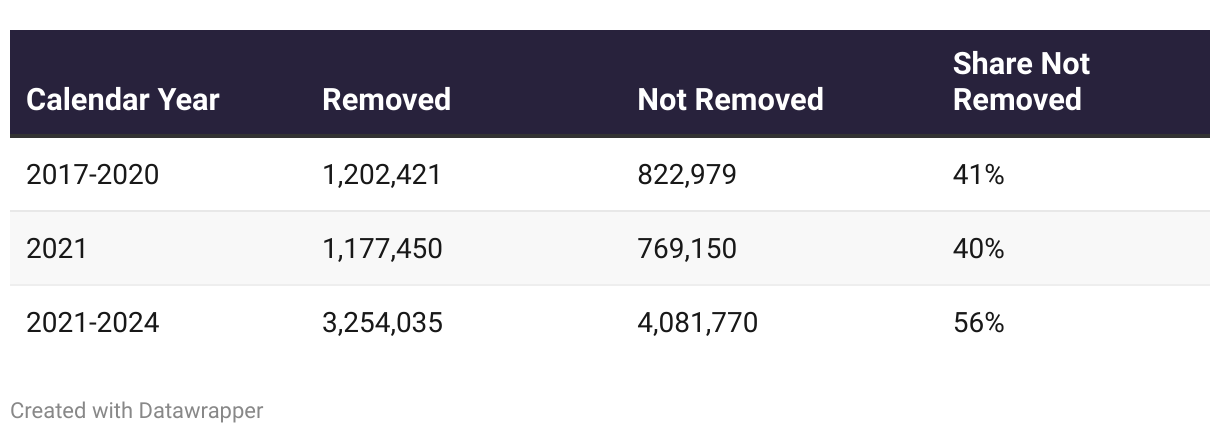Click the 1,177,450 removed value
The height and width of the screenshot is (434, 1220).
coord(382,248)
